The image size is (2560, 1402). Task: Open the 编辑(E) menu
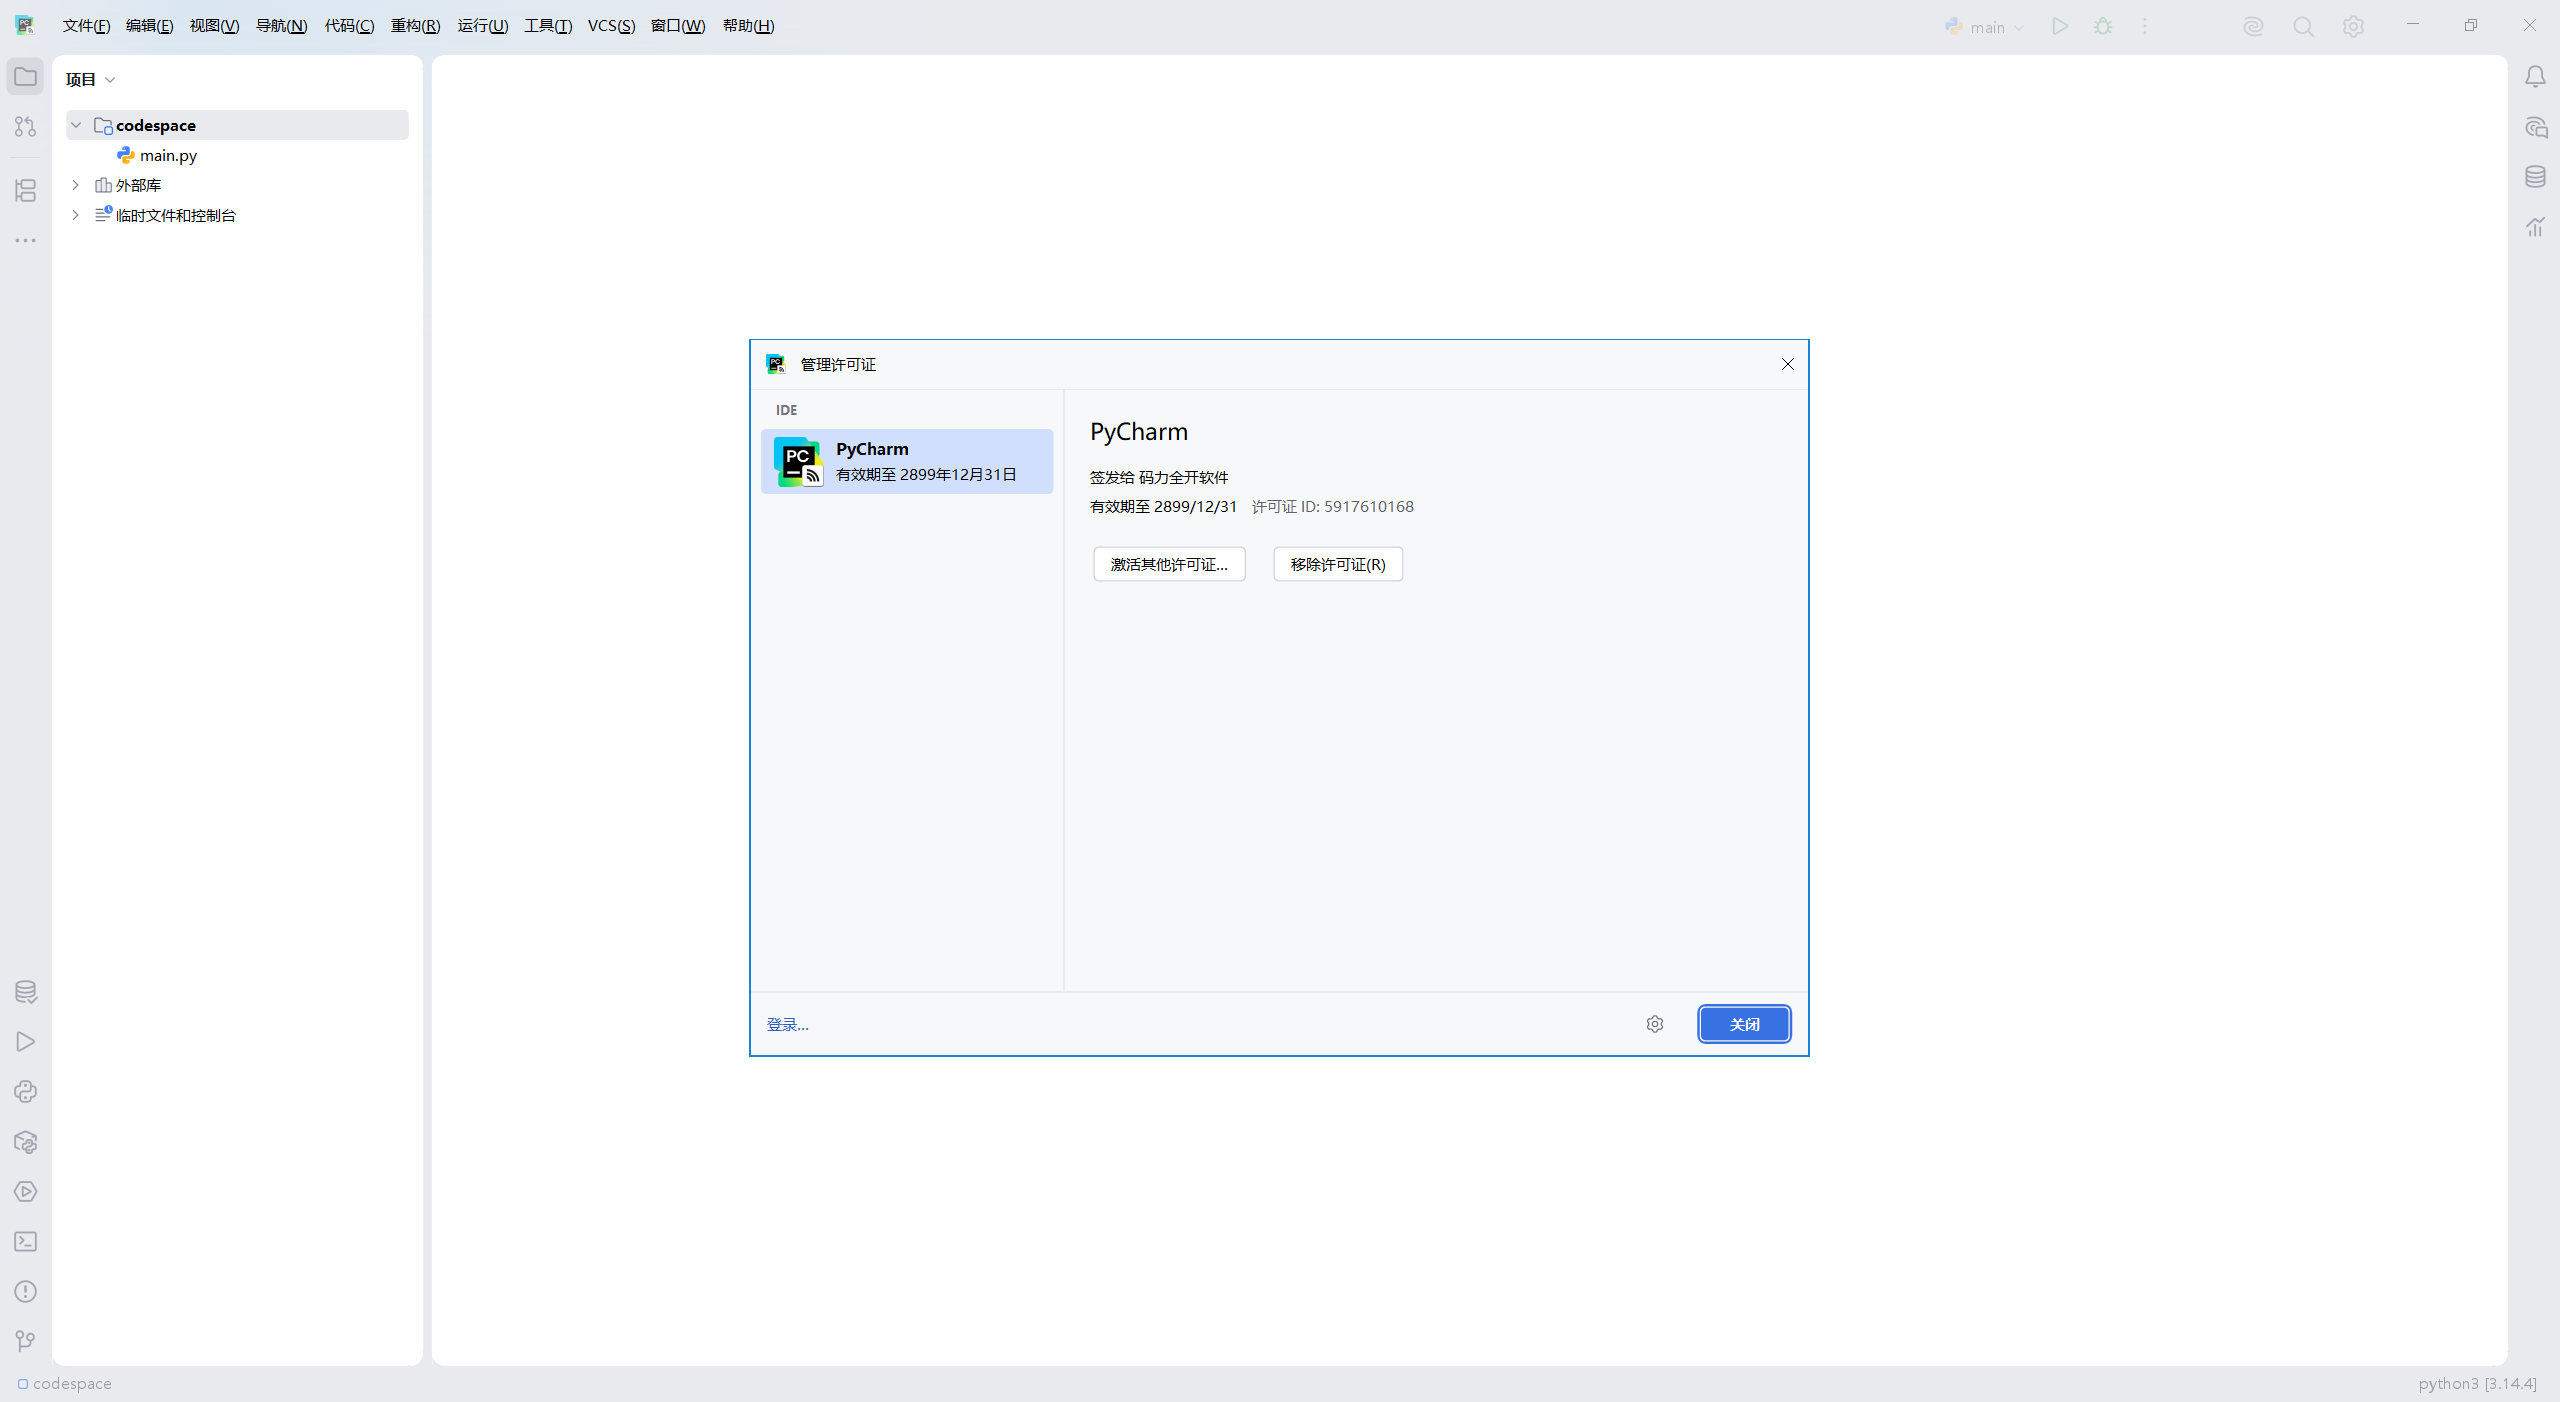point(149,26)
